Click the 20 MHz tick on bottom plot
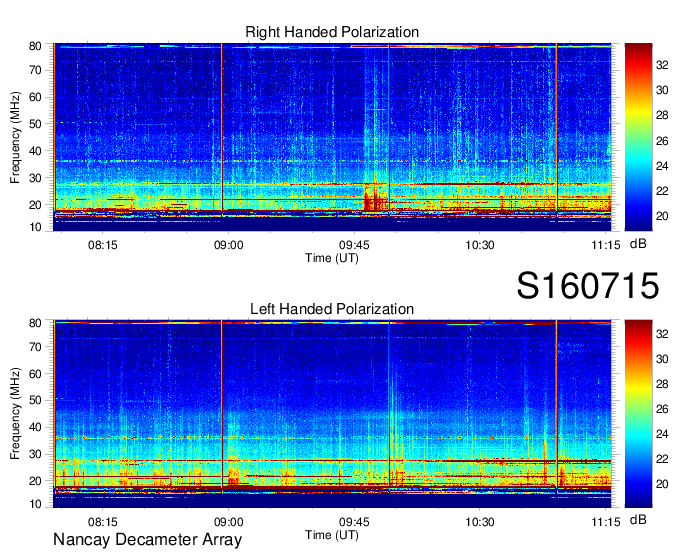This screenshot has height=552, width=680. tap(35, 481)
